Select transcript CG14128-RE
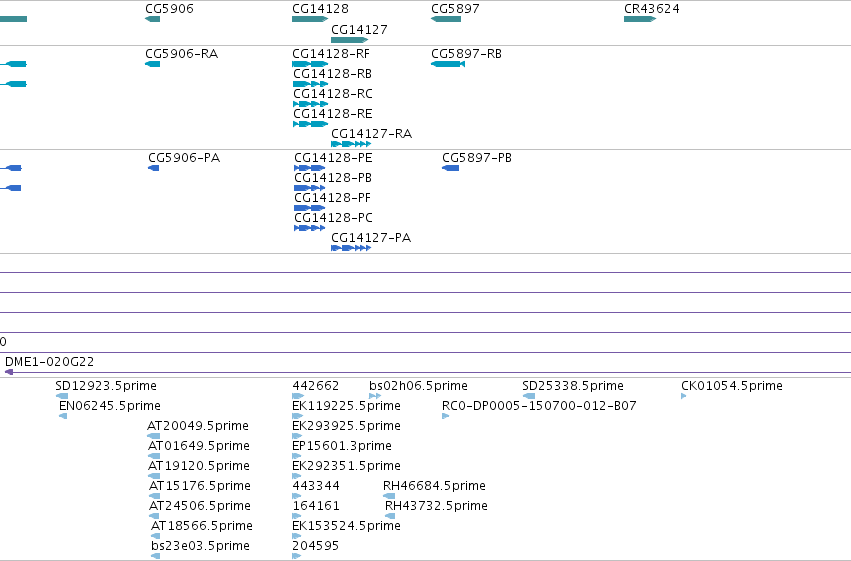Viewport: 851px width, 561px height. [x=333, y=114]
